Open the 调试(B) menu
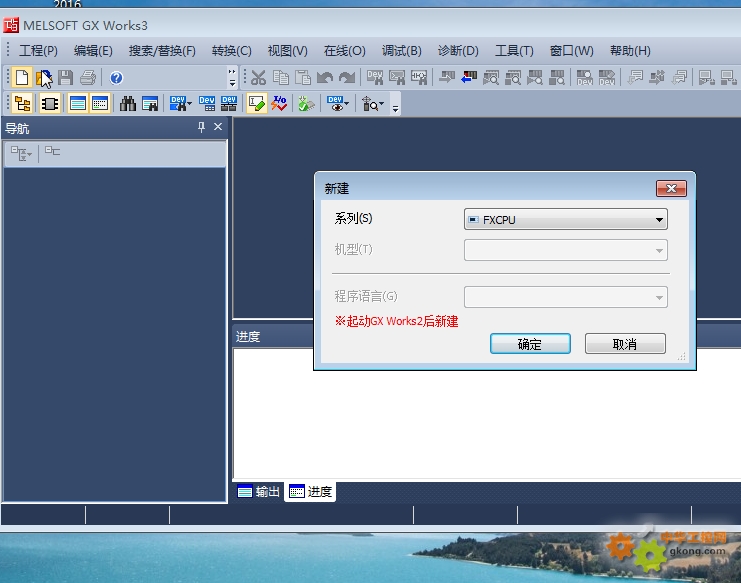This screenshot has width=741, height=583. 402,51
